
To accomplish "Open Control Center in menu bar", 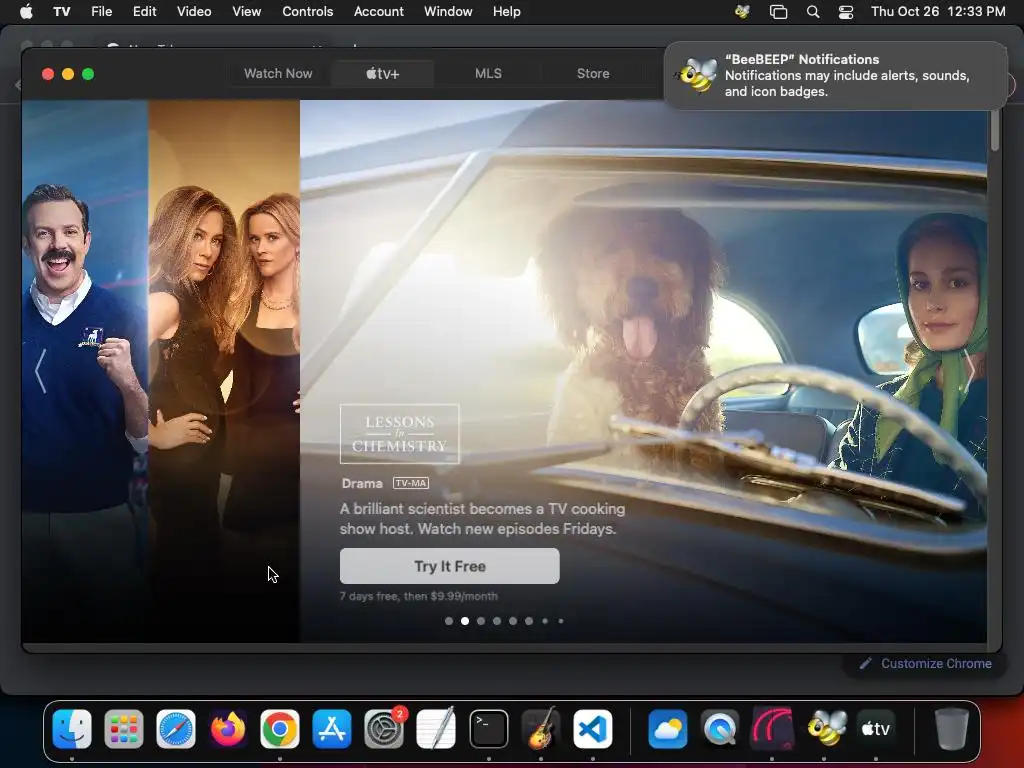I will click(846, 12).
